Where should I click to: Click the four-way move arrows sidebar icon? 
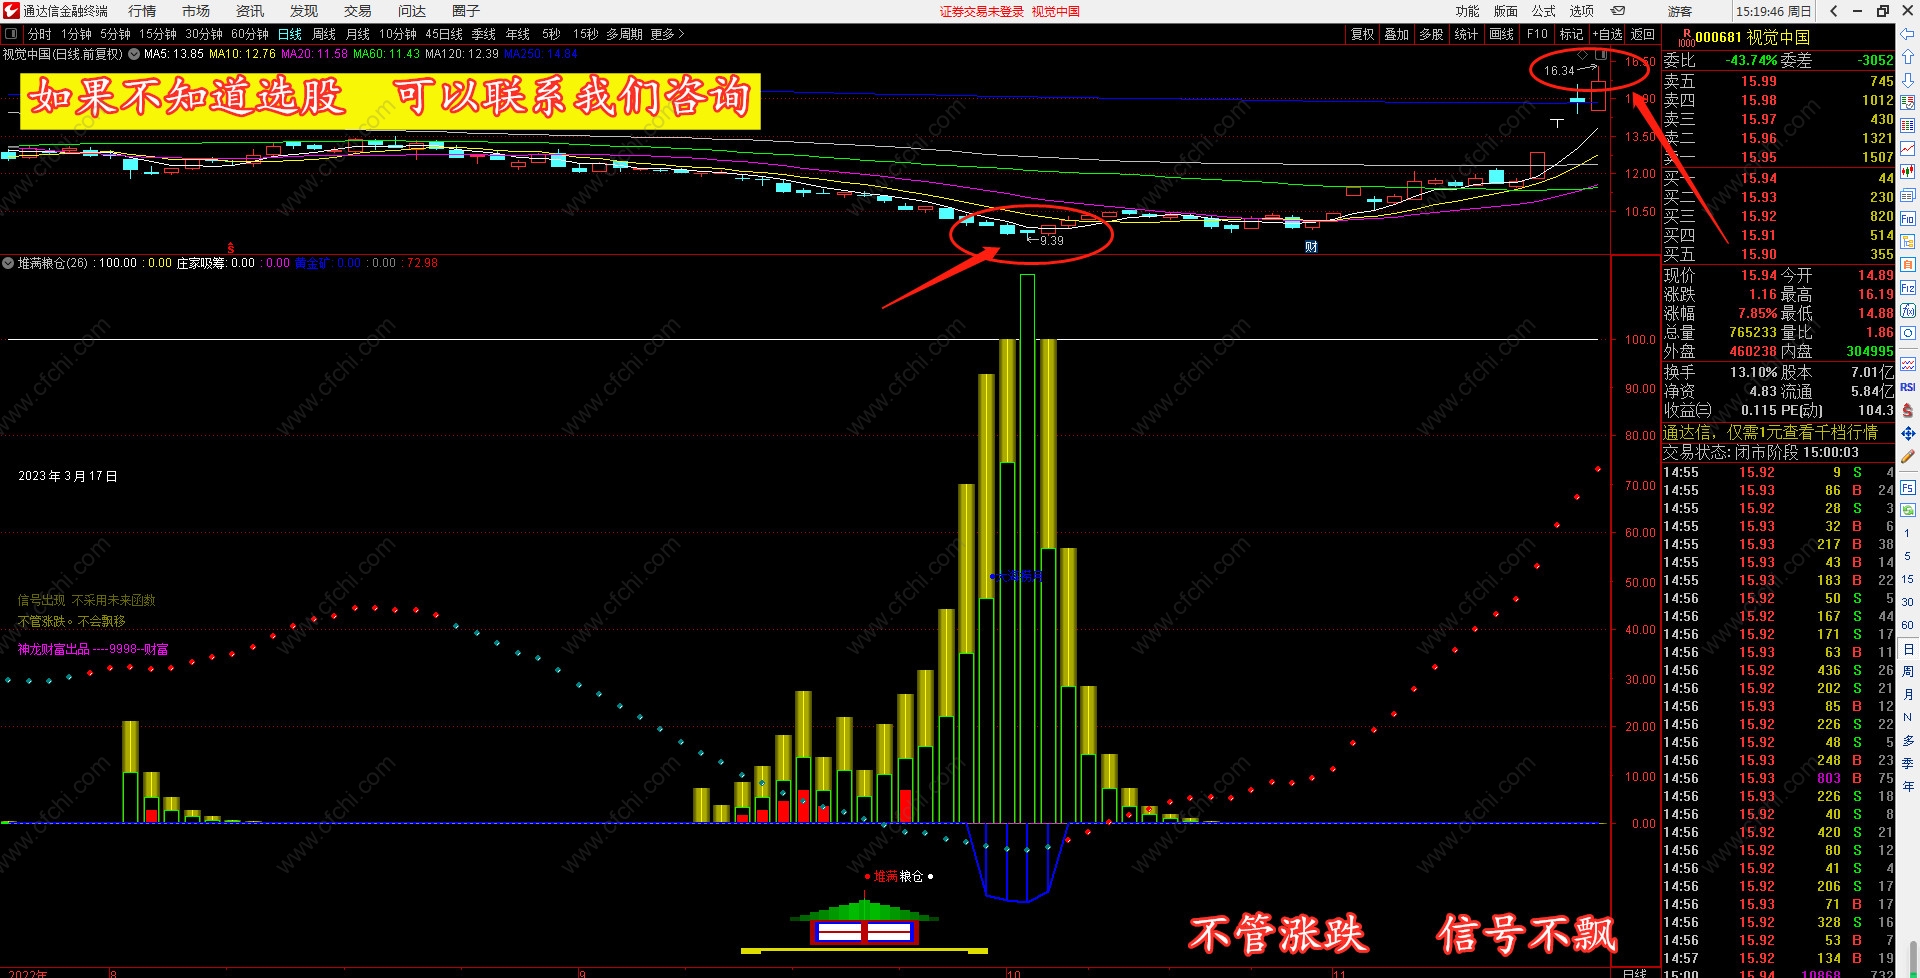coord(1907,433)
